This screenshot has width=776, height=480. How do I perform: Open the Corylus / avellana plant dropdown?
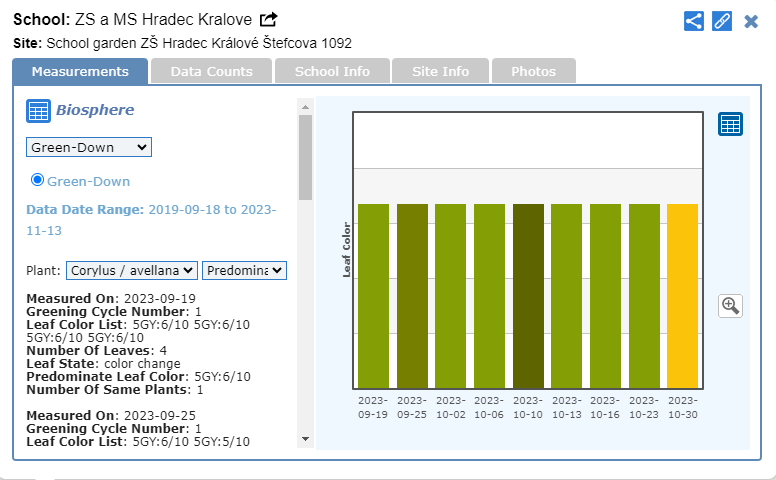(x=131, y=270)
